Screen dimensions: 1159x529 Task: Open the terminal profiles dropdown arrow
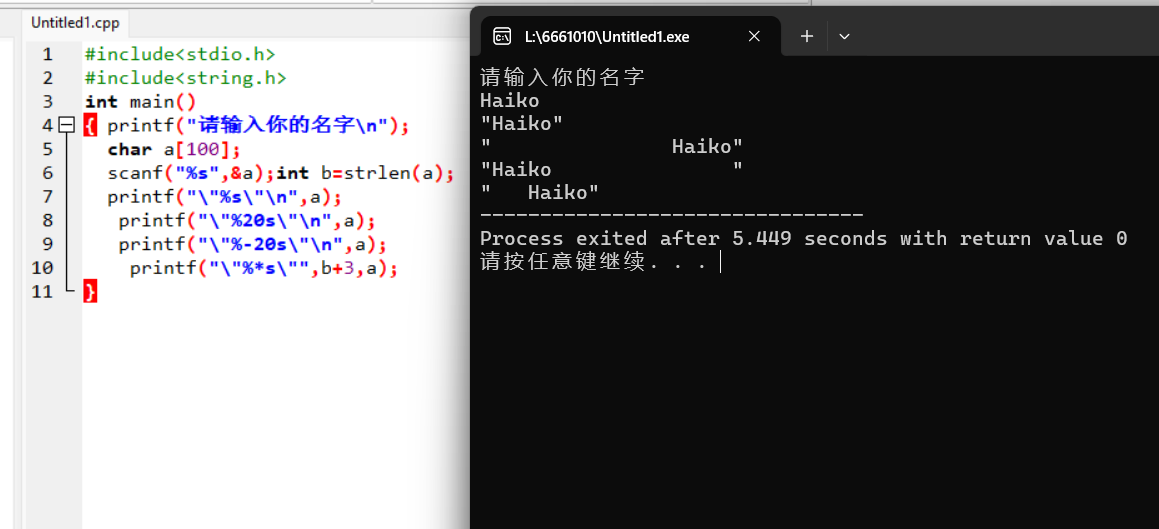coord(844,36)
